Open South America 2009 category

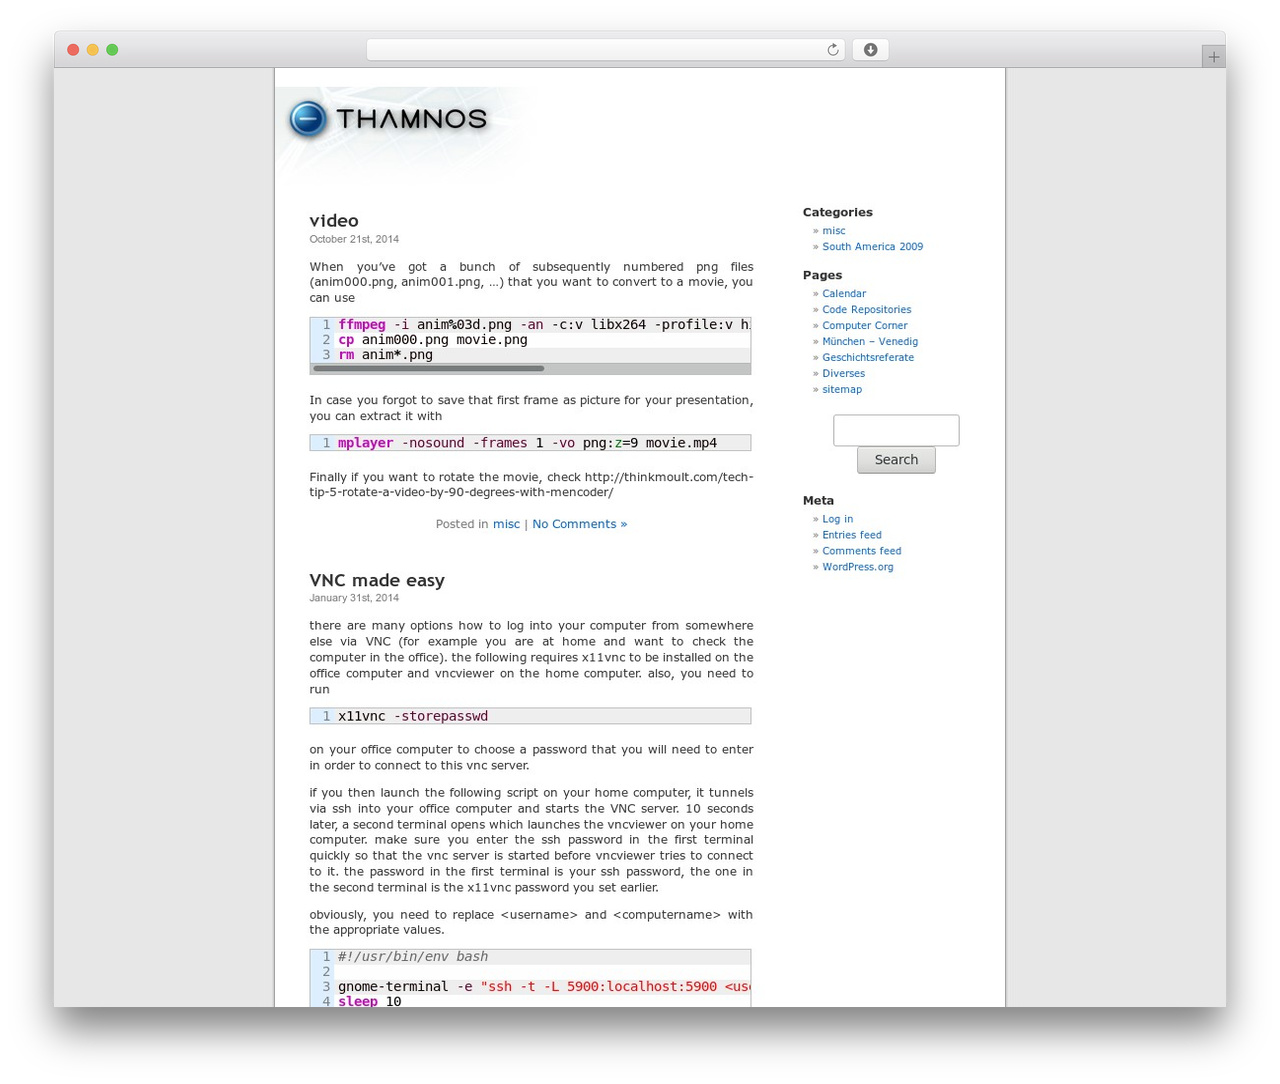pyautogui.click(x=872, y=247)
